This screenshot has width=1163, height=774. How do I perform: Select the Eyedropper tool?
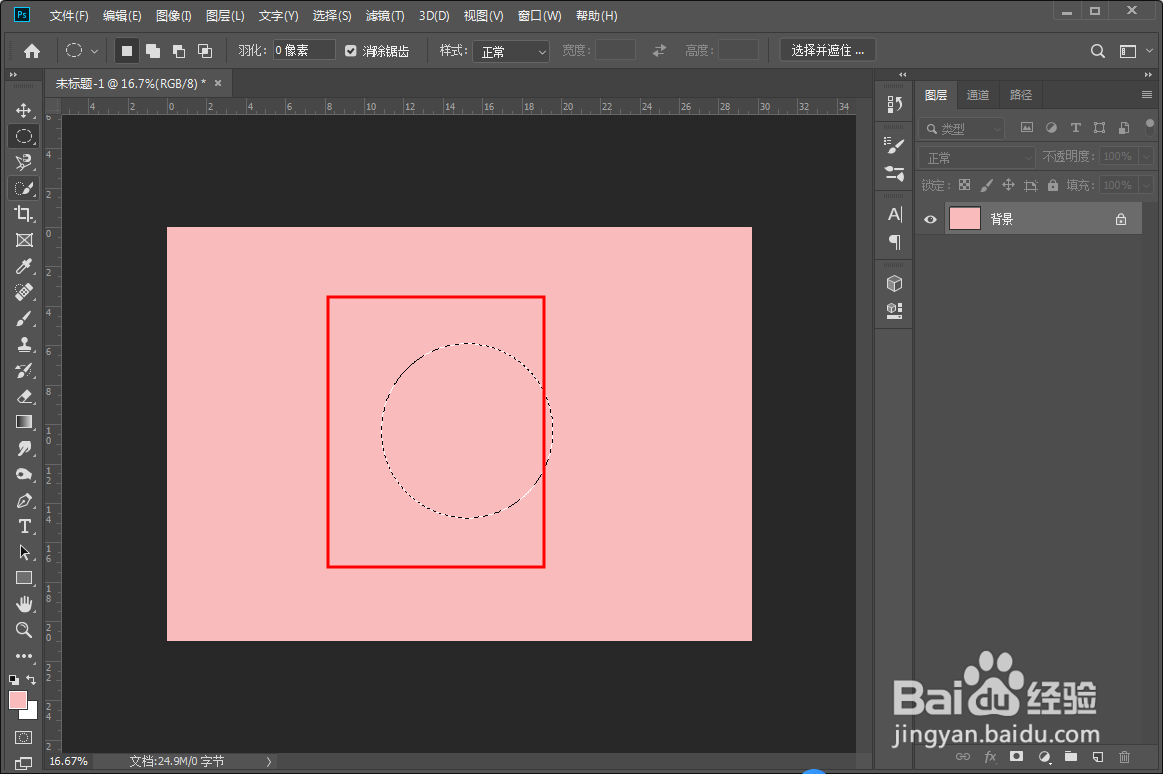pyautogui.click(x=24, y=266)
